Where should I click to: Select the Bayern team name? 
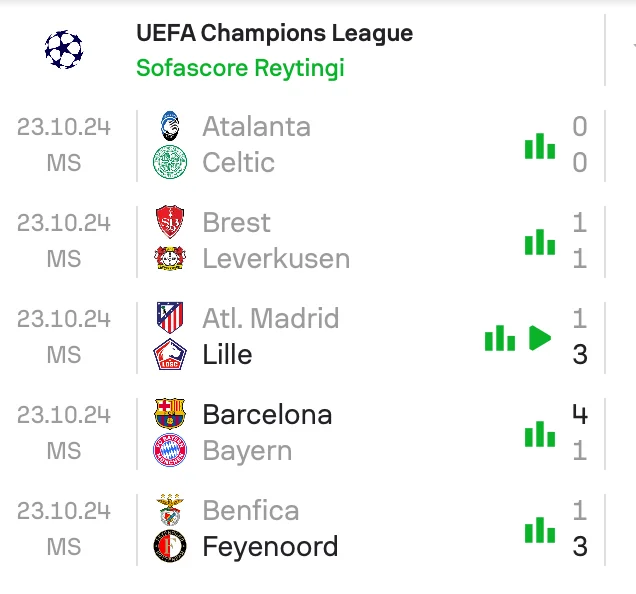tap(247, 451)
